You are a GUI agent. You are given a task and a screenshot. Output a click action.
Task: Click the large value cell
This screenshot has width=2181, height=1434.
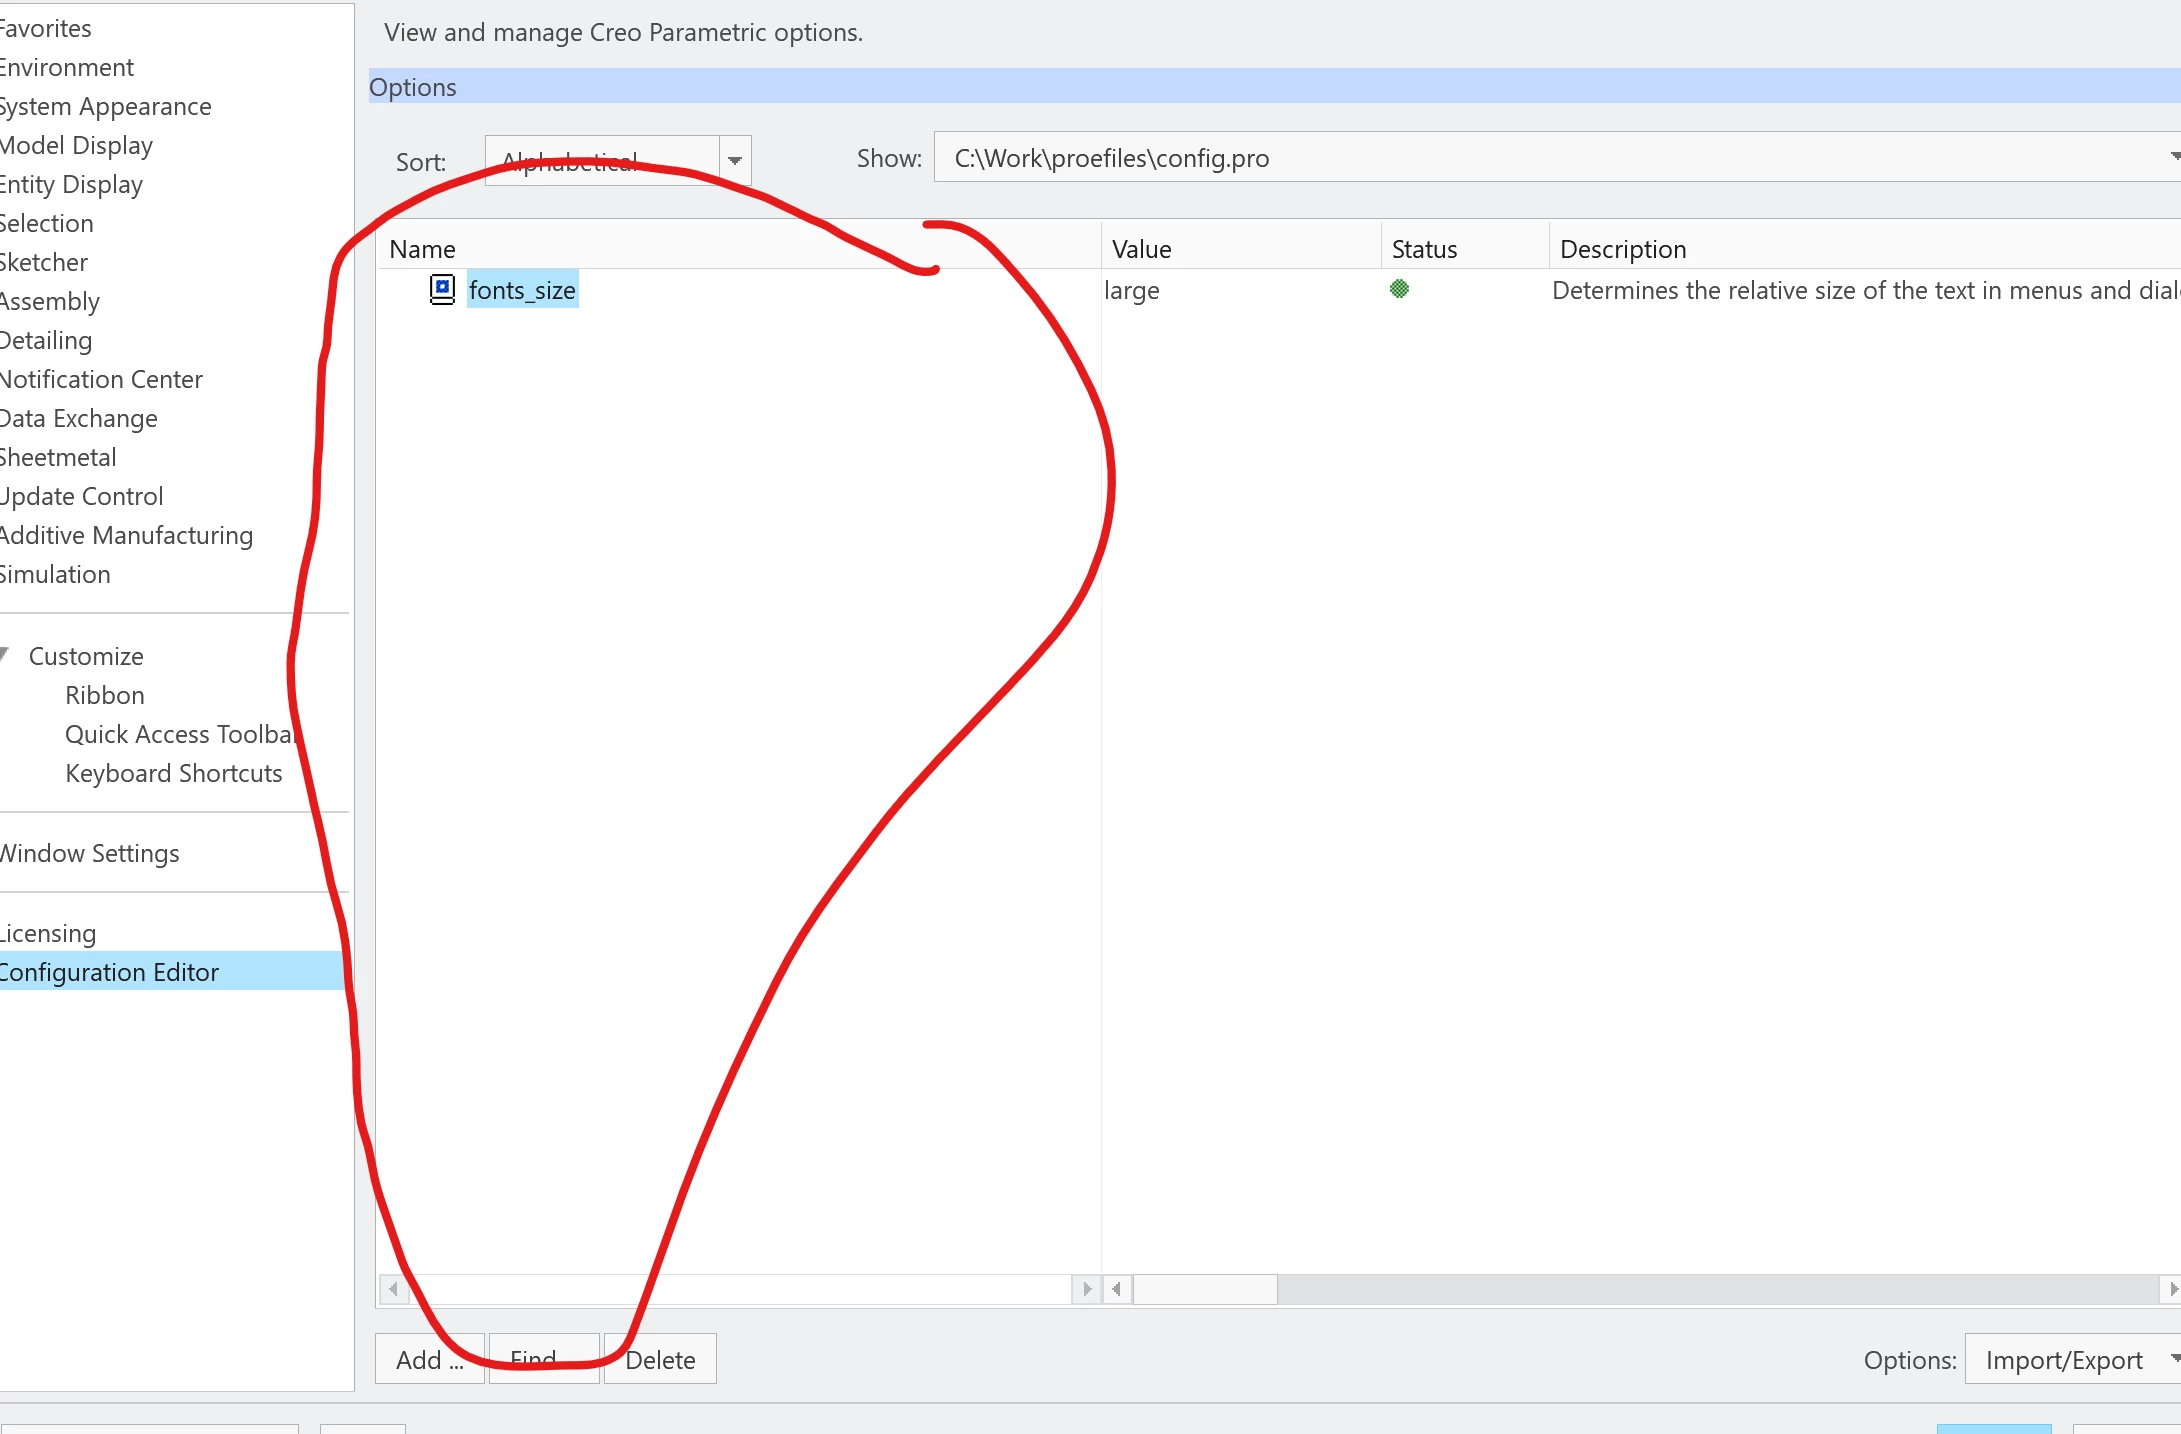click(x=1132, y=290)
